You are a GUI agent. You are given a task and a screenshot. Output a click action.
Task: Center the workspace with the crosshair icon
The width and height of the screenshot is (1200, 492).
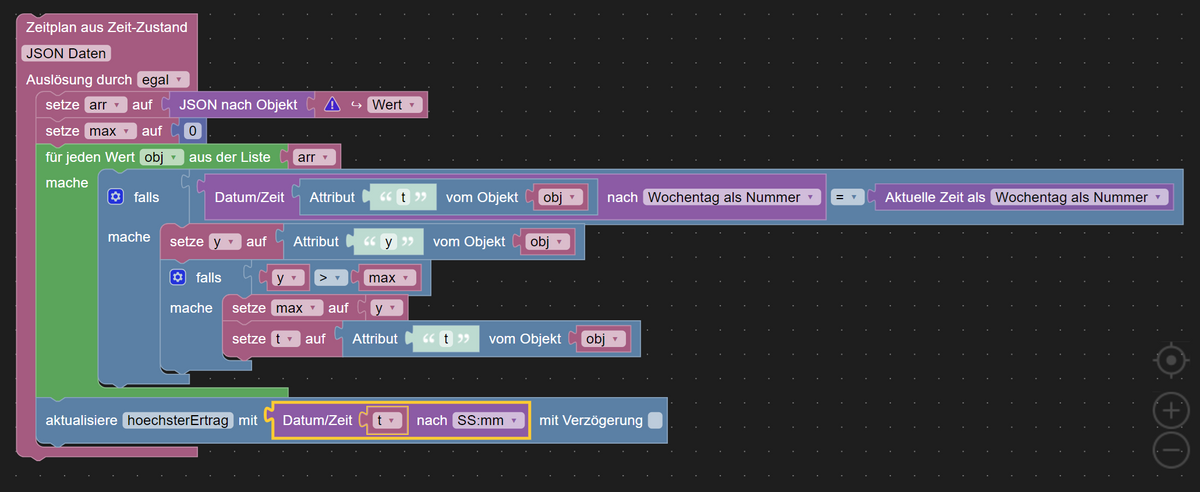[x=1170, y=360]
